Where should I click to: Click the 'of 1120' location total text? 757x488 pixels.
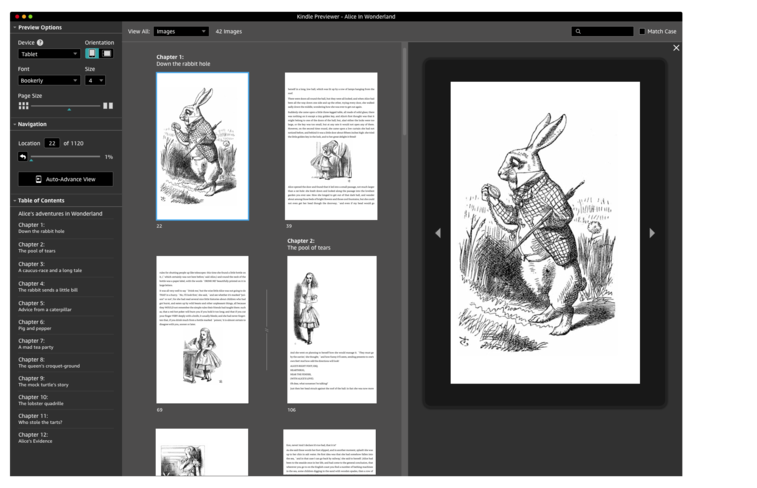pos(73,143)
